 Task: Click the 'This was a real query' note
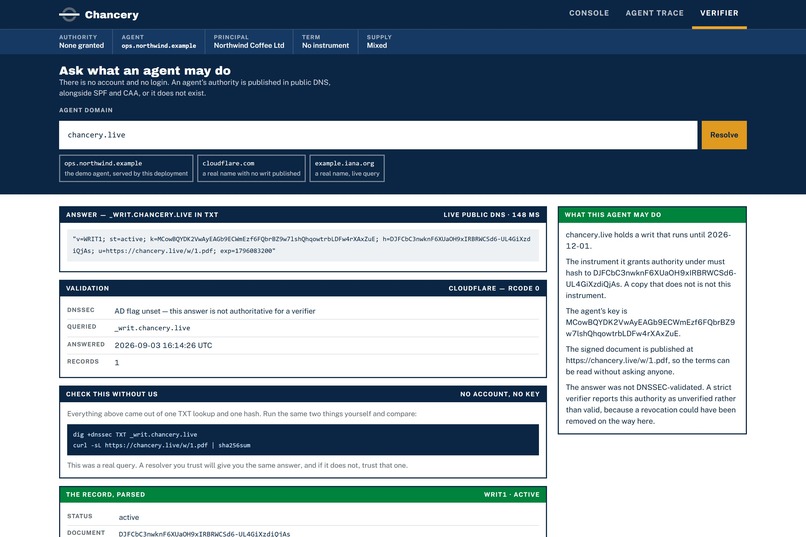[x=237, y=465]
